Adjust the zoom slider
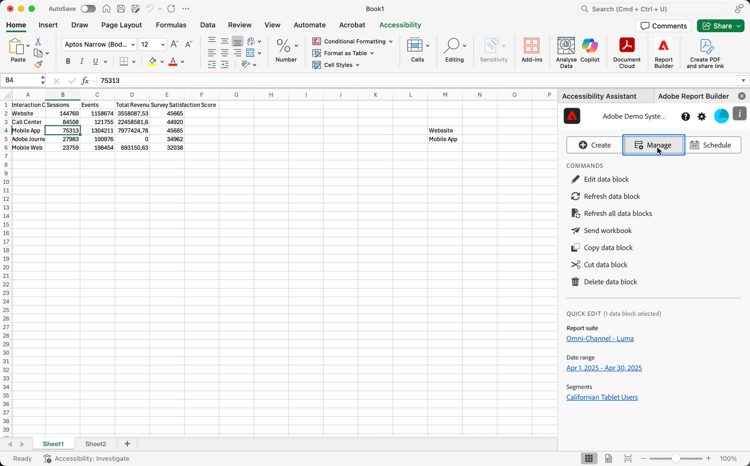 (675, 458)
